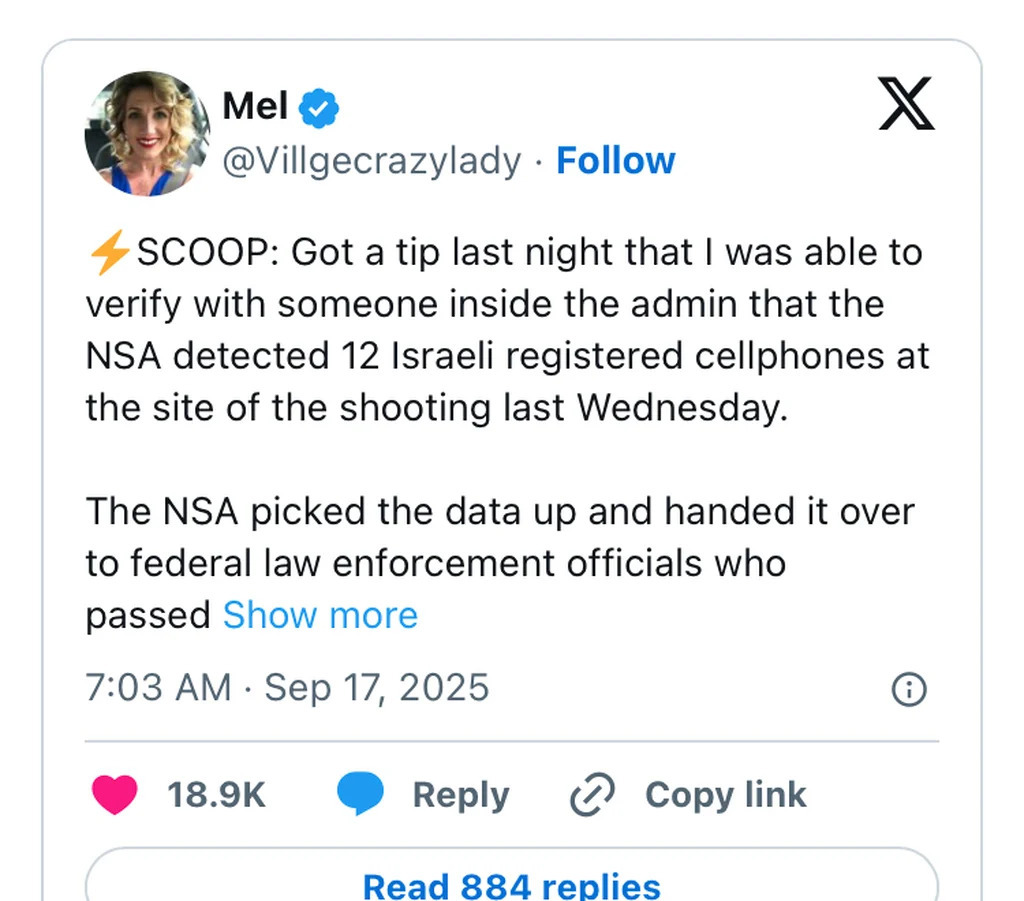Like the post with the heart icon

(114, 795)
